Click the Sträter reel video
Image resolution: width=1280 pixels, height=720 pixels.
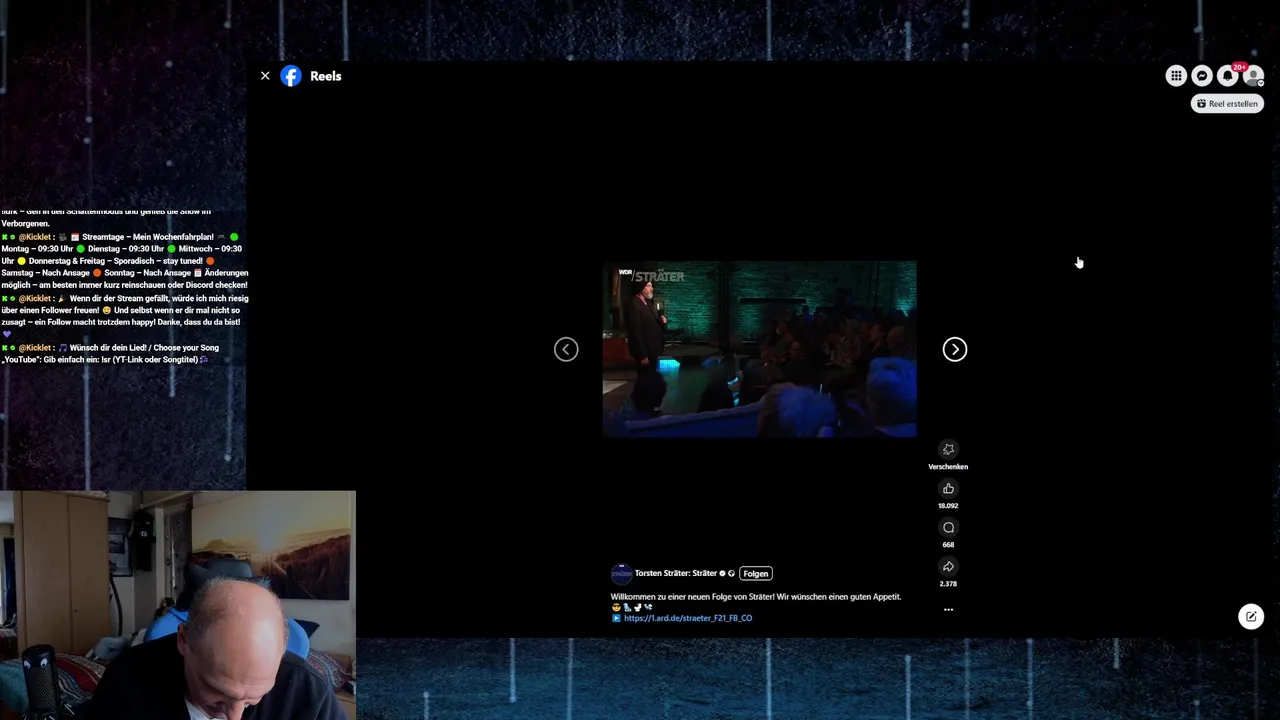pos(759,349)
